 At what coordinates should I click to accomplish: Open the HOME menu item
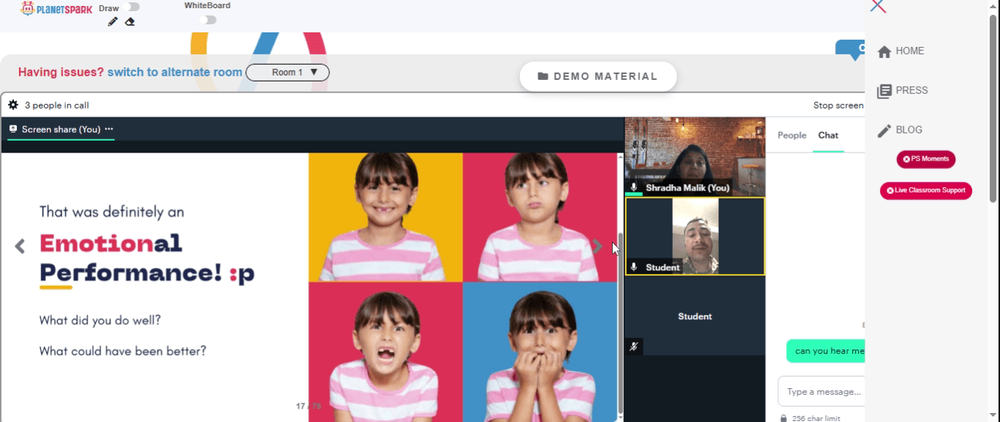pyautogui.click(x=901, y=51)
